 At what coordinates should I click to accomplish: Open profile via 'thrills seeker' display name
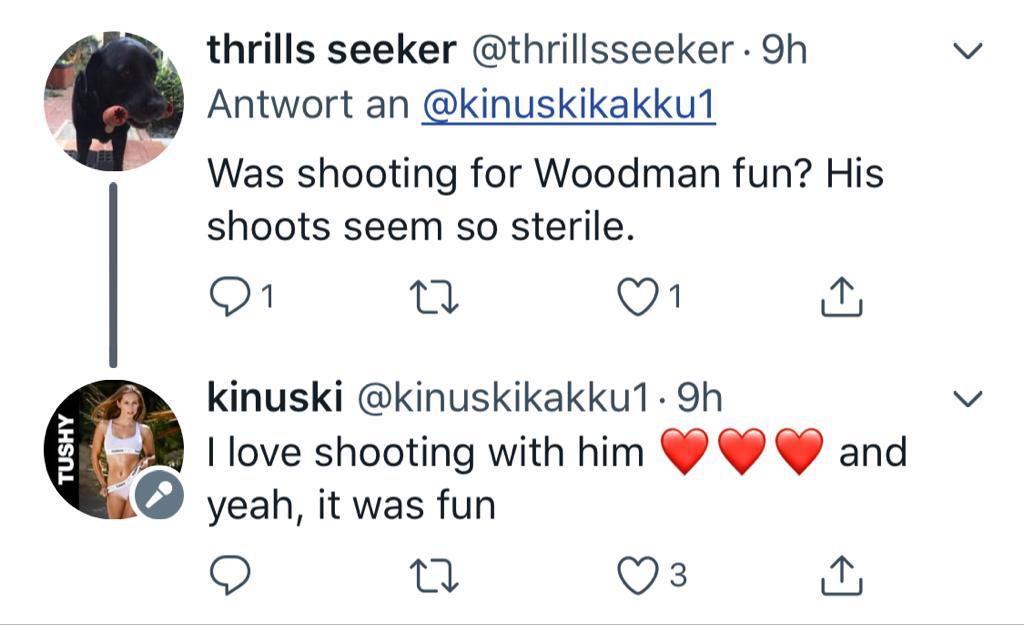click(331, 51)
